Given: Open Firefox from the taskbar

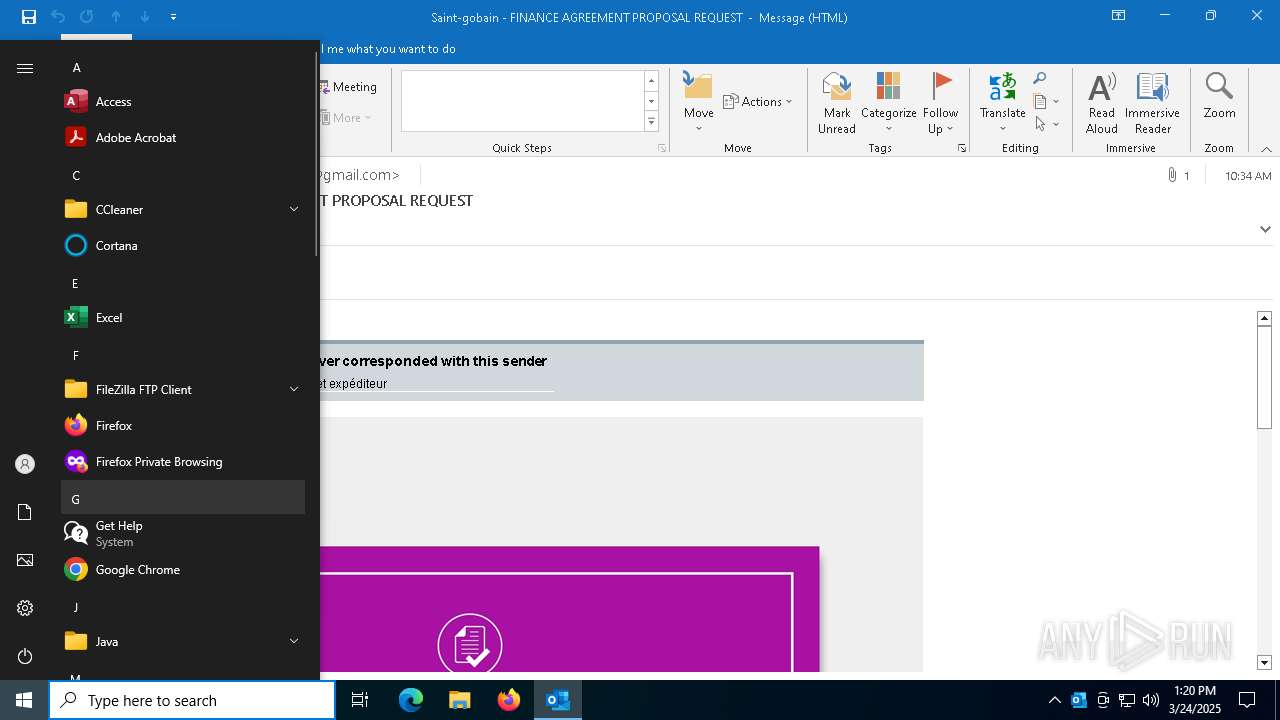Looking at the screenshot, I should [509, 700].
